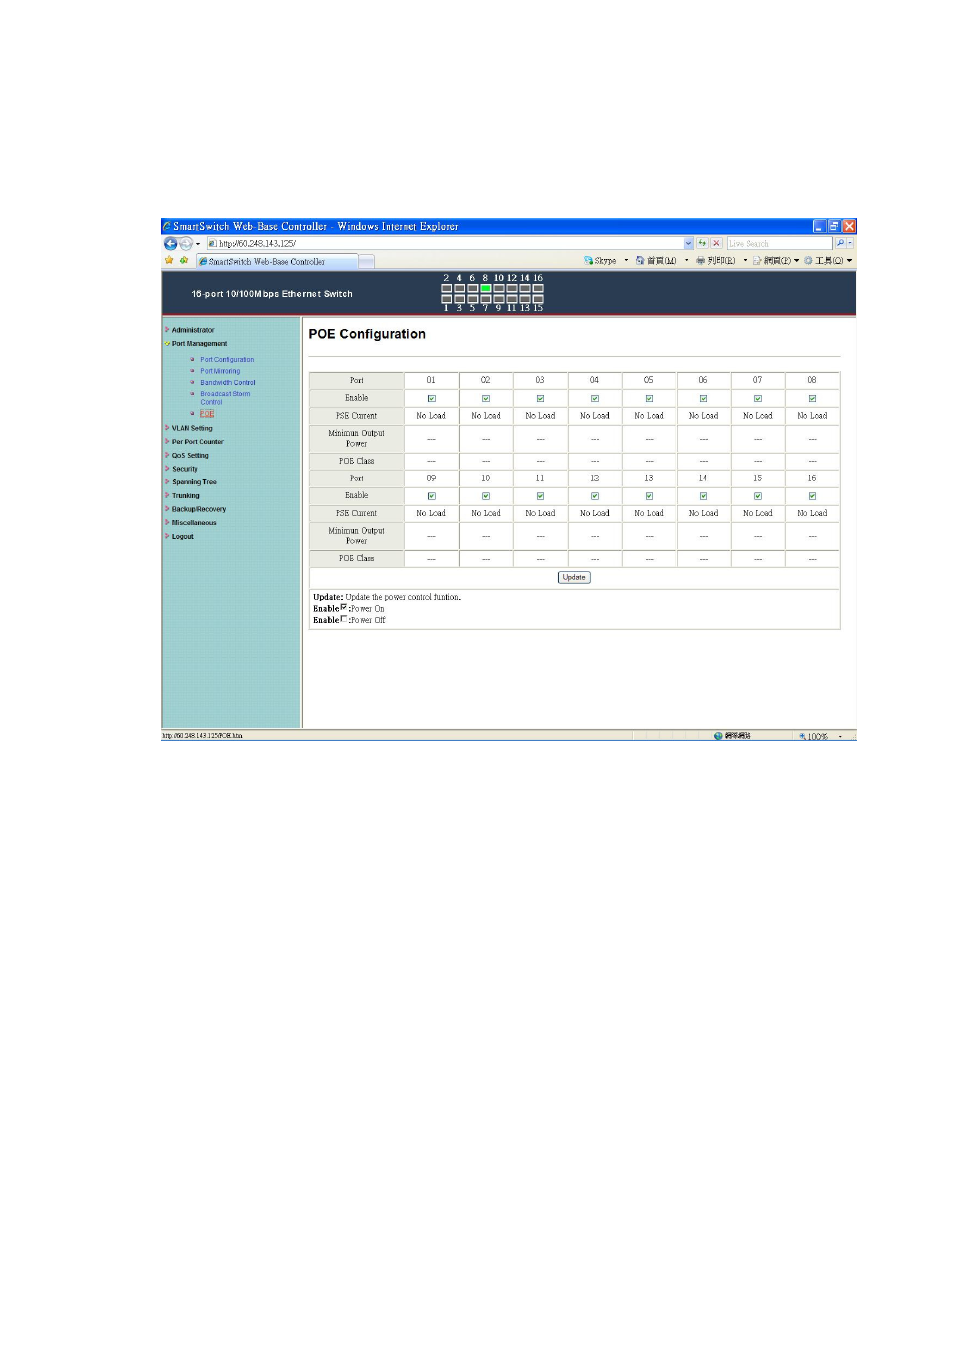This screenshot has height=1351, width=954.
Task: Click the Internet zone globe in status bar
Action: 718,736
